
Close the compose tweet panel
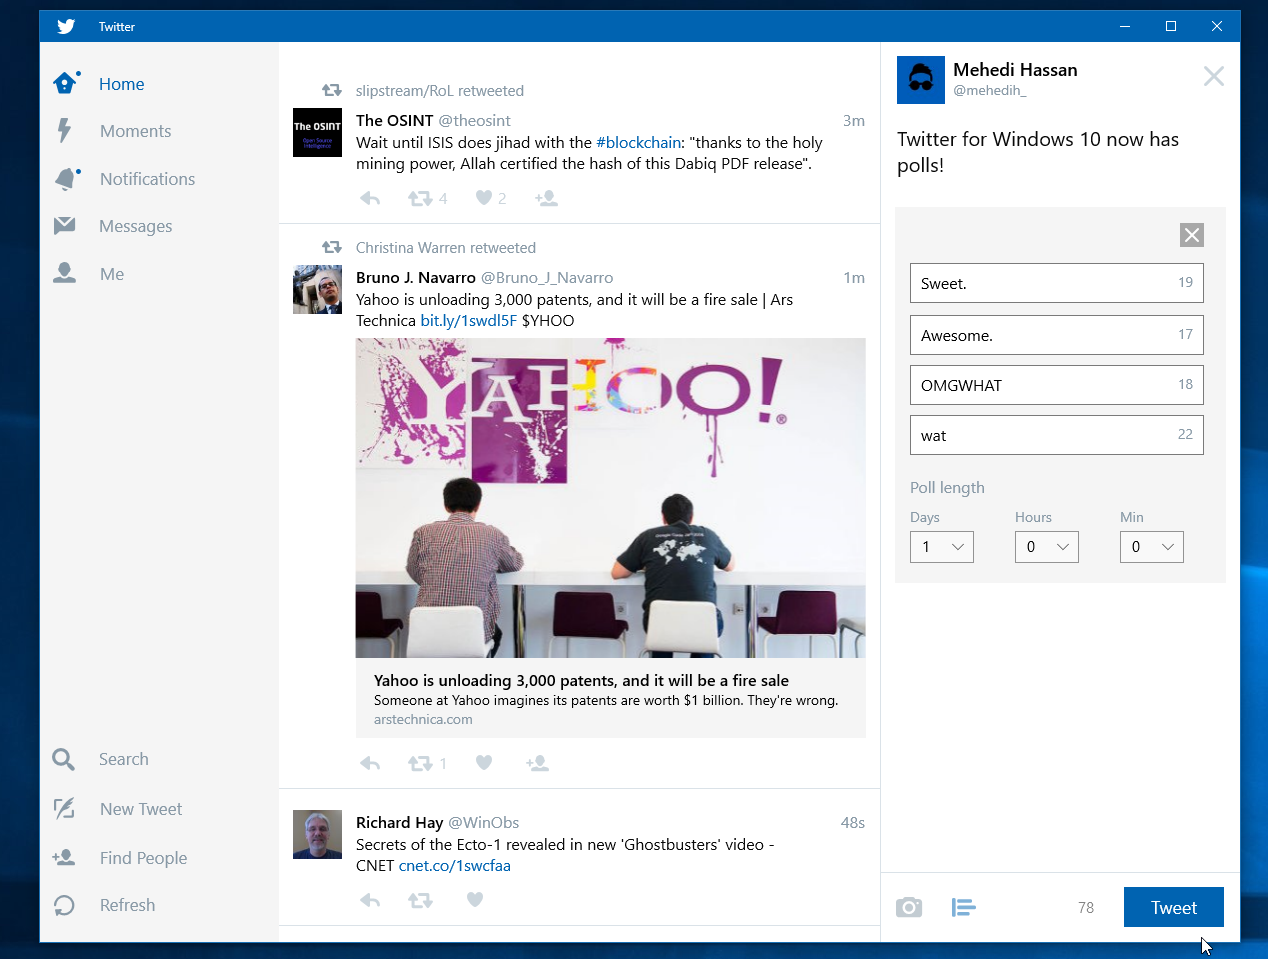(x=1214, y=76)
